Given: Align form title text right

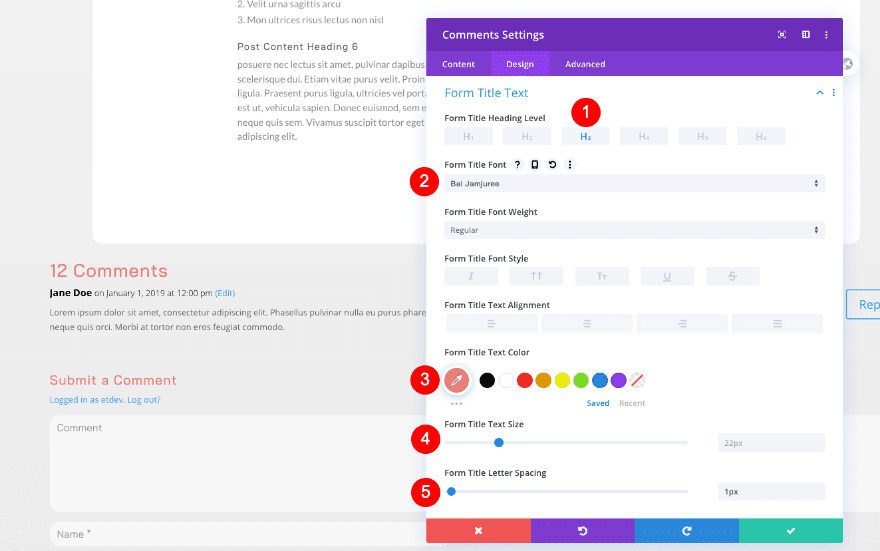Looking at the screenshot, I should (682, 324).
